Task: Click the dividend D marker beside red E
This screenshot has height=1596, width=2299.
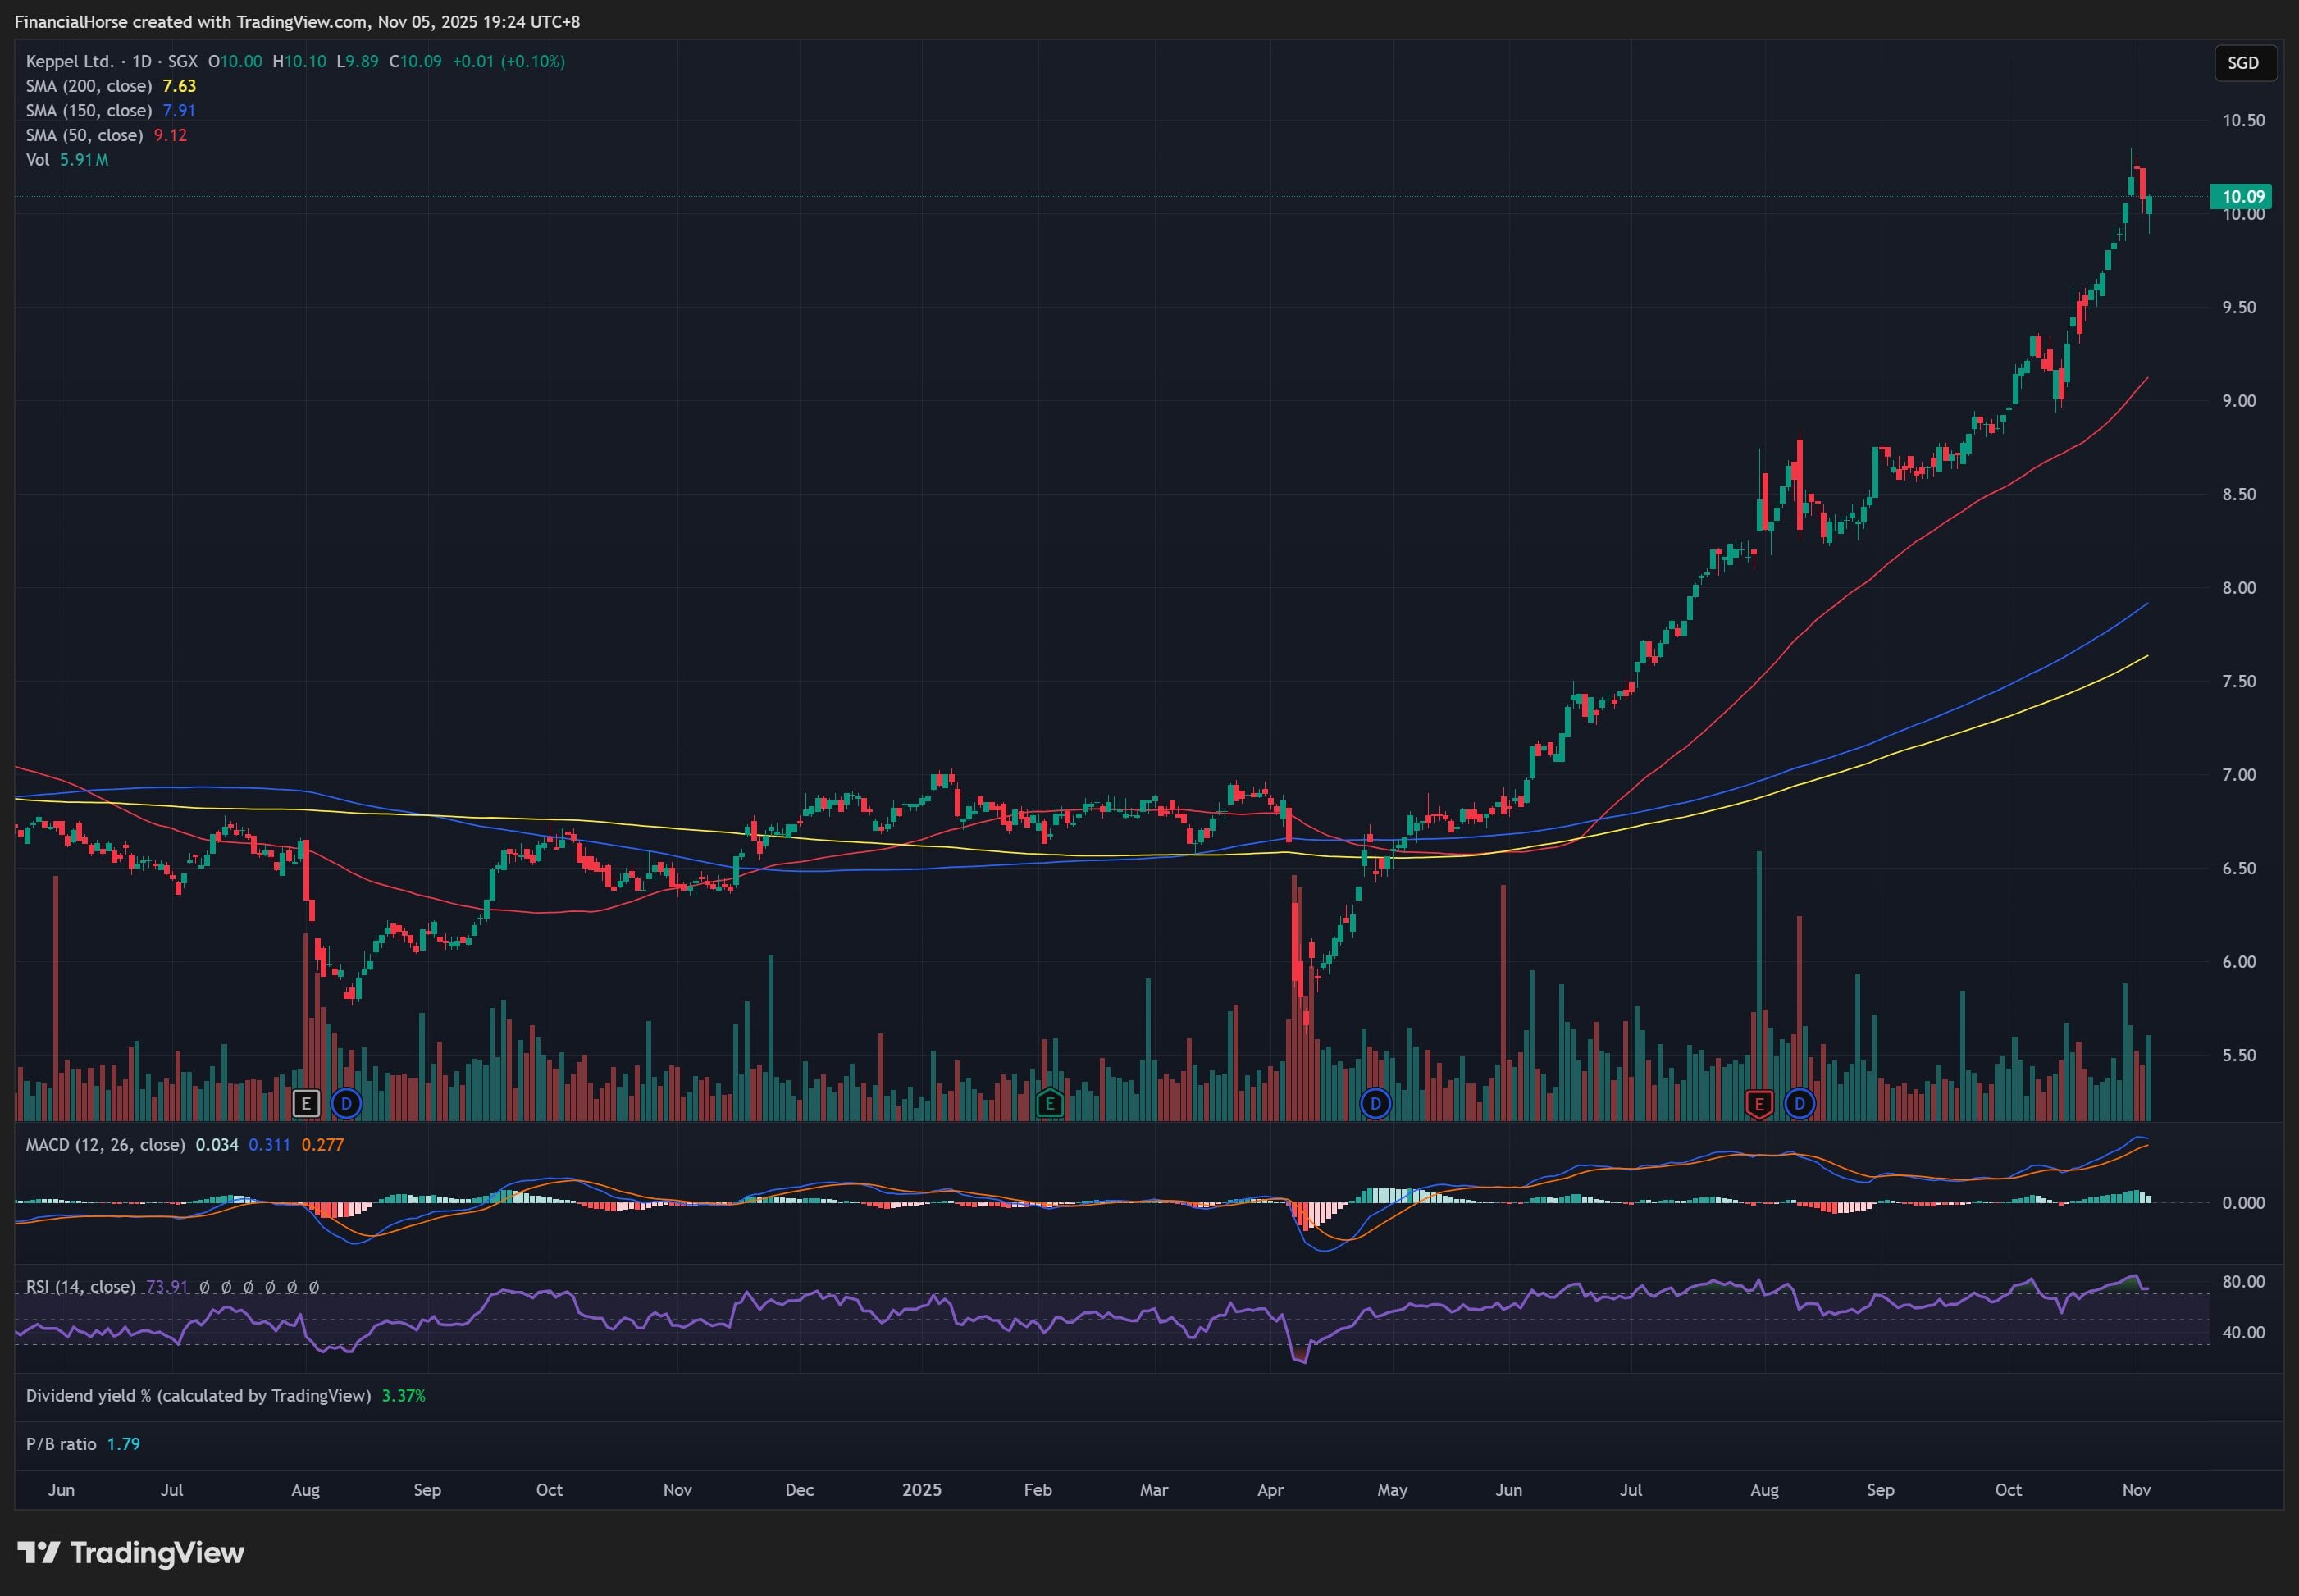Action: coord(1799,1104)
